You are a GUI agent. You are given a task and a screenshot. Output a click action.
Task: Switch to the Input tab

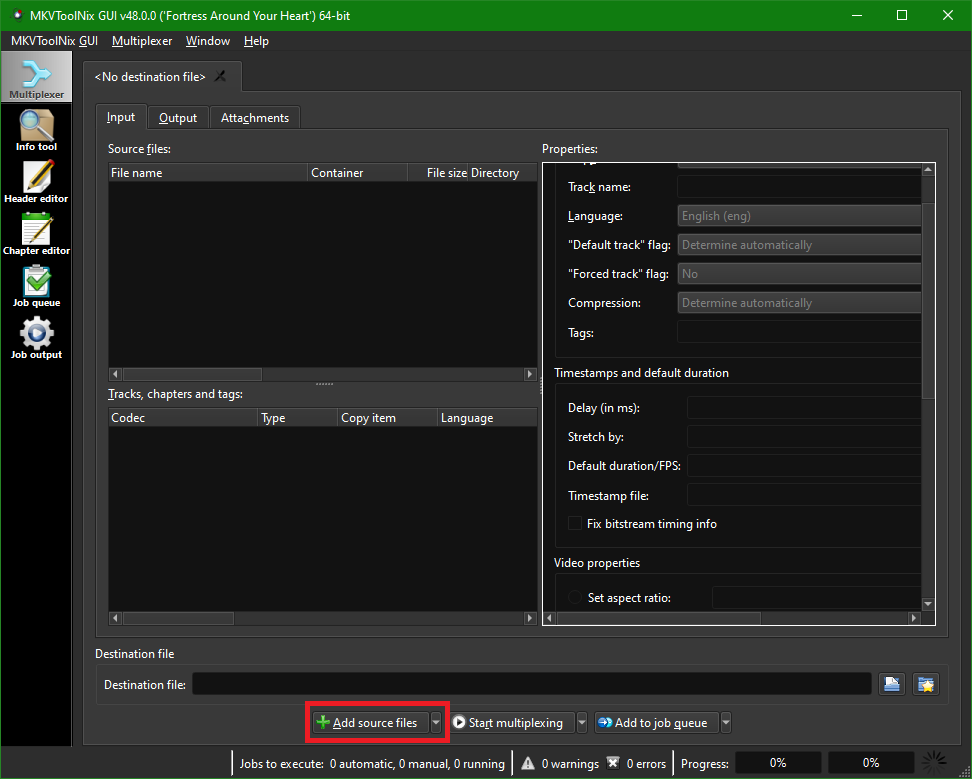121,117
